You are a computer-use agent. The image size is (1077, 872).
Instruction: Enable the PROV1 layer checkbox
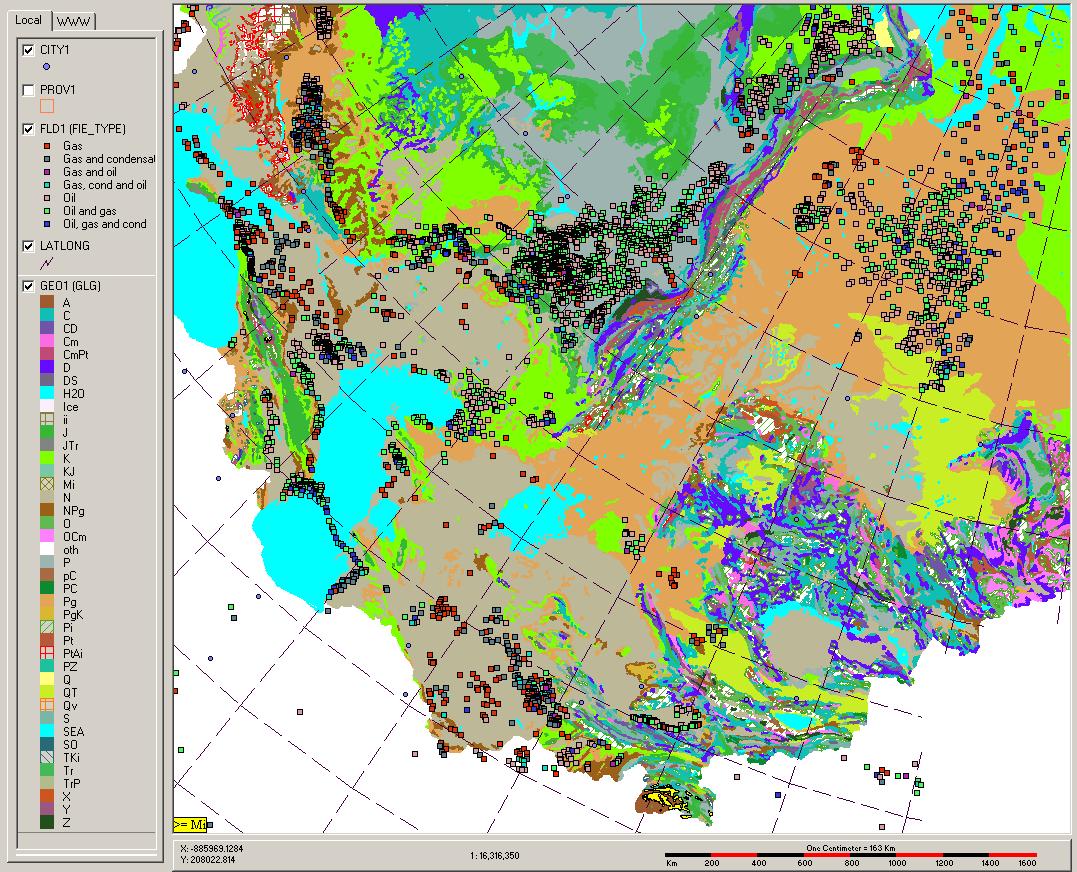(29, 90)
